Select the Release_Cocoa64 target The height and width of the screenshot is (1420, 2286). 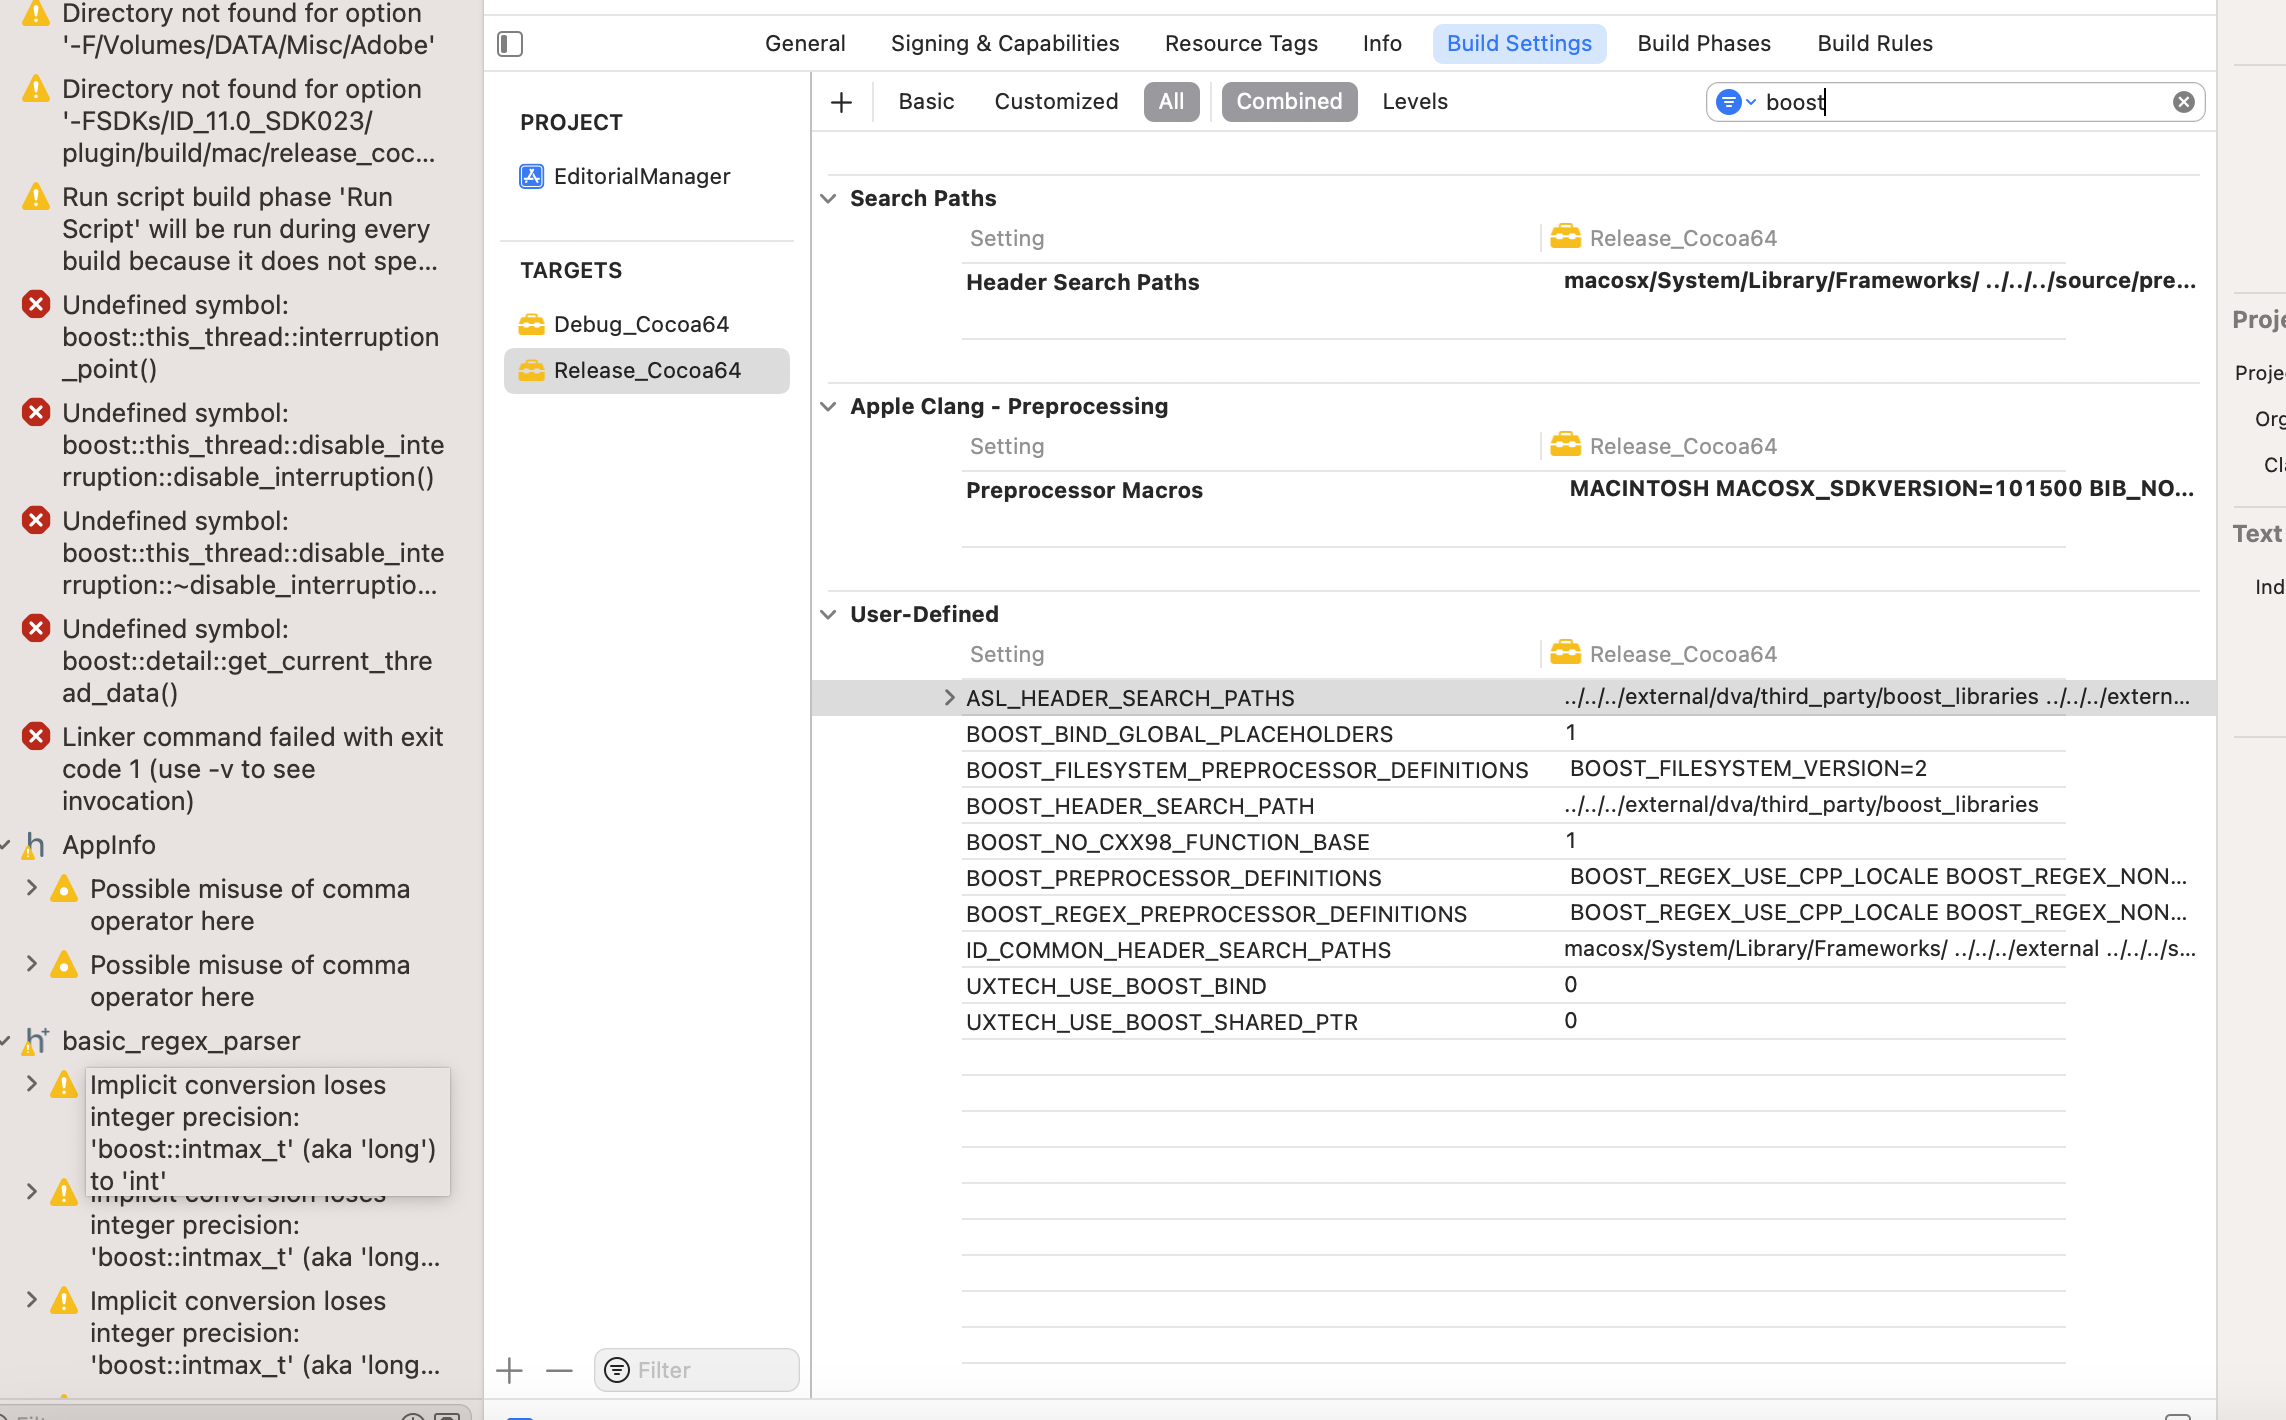(648, 370)
